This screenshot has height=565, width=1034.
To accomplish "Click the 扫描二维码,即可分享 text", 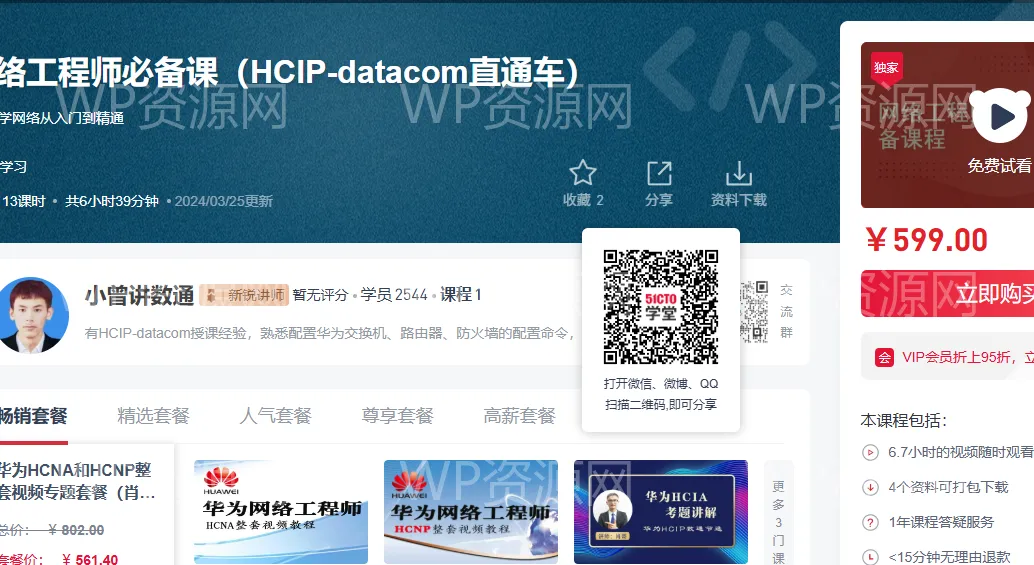I will 661,405.
